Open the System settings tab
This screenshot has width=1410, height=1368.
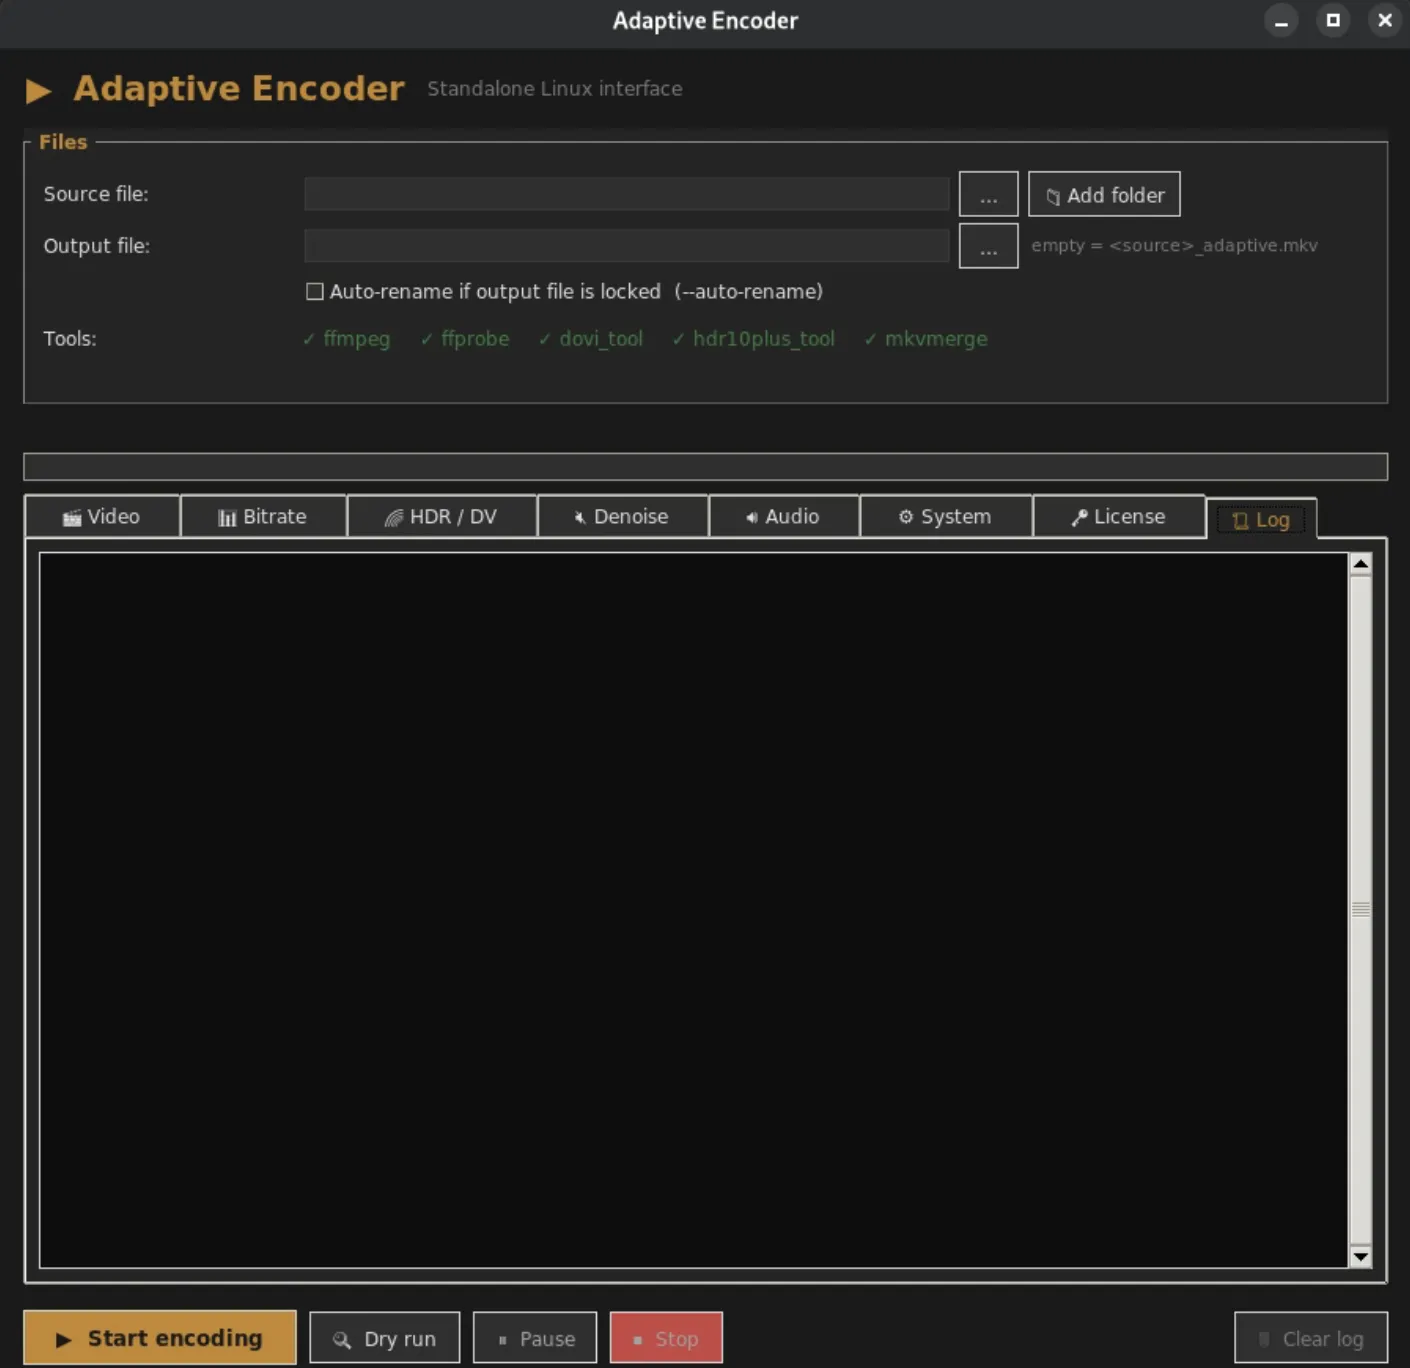pos(945,516)
